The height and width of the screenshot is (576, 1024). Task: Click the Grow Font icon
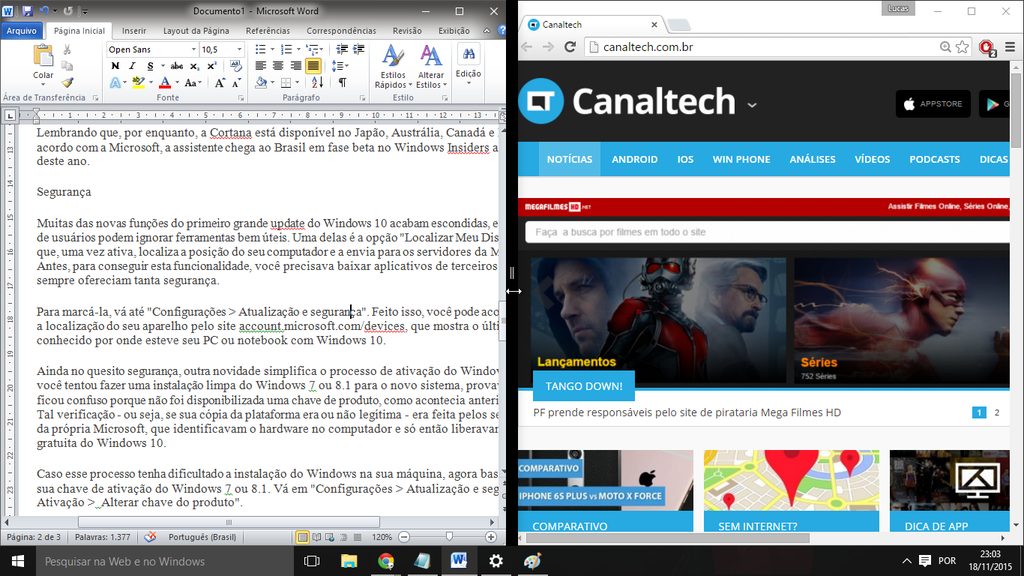219,83
